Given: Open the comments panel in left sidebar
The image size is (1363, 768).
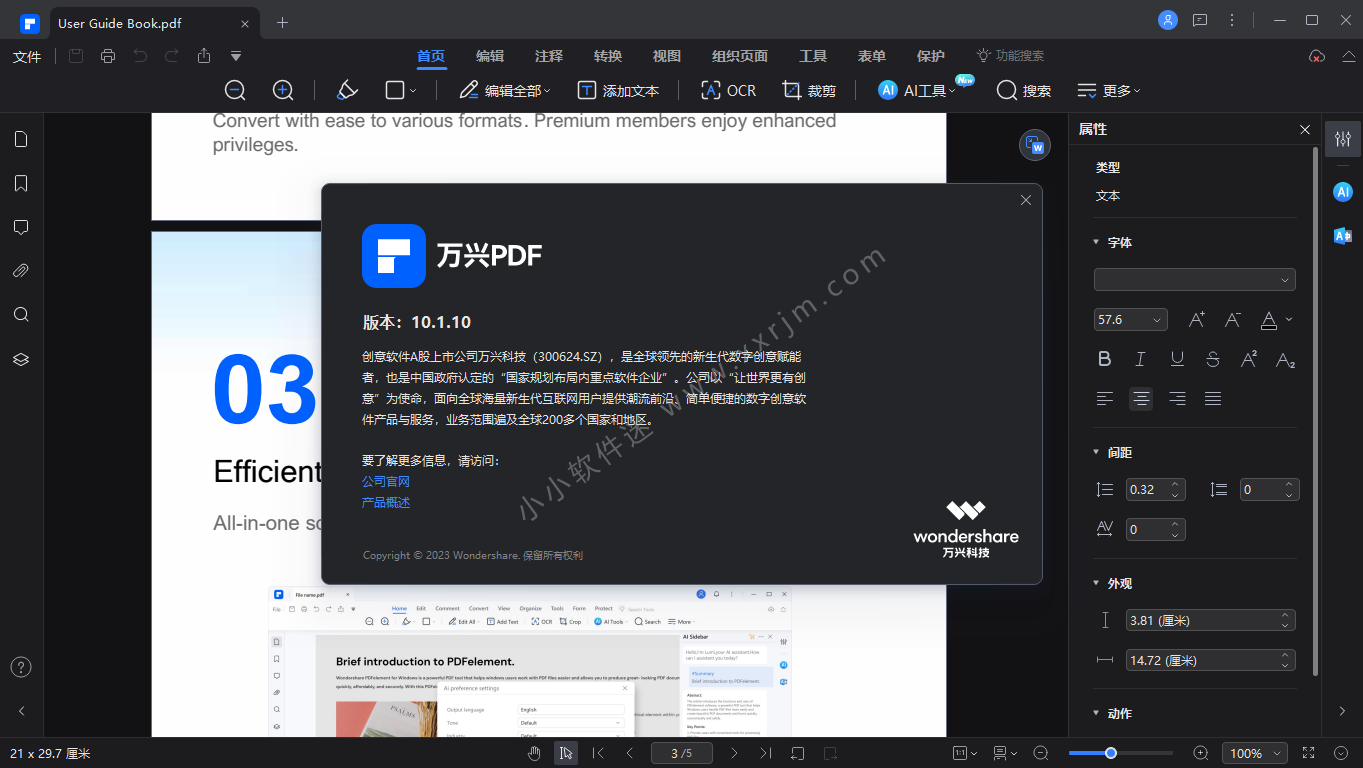Looking at the screenshot, I should [21, 227].
